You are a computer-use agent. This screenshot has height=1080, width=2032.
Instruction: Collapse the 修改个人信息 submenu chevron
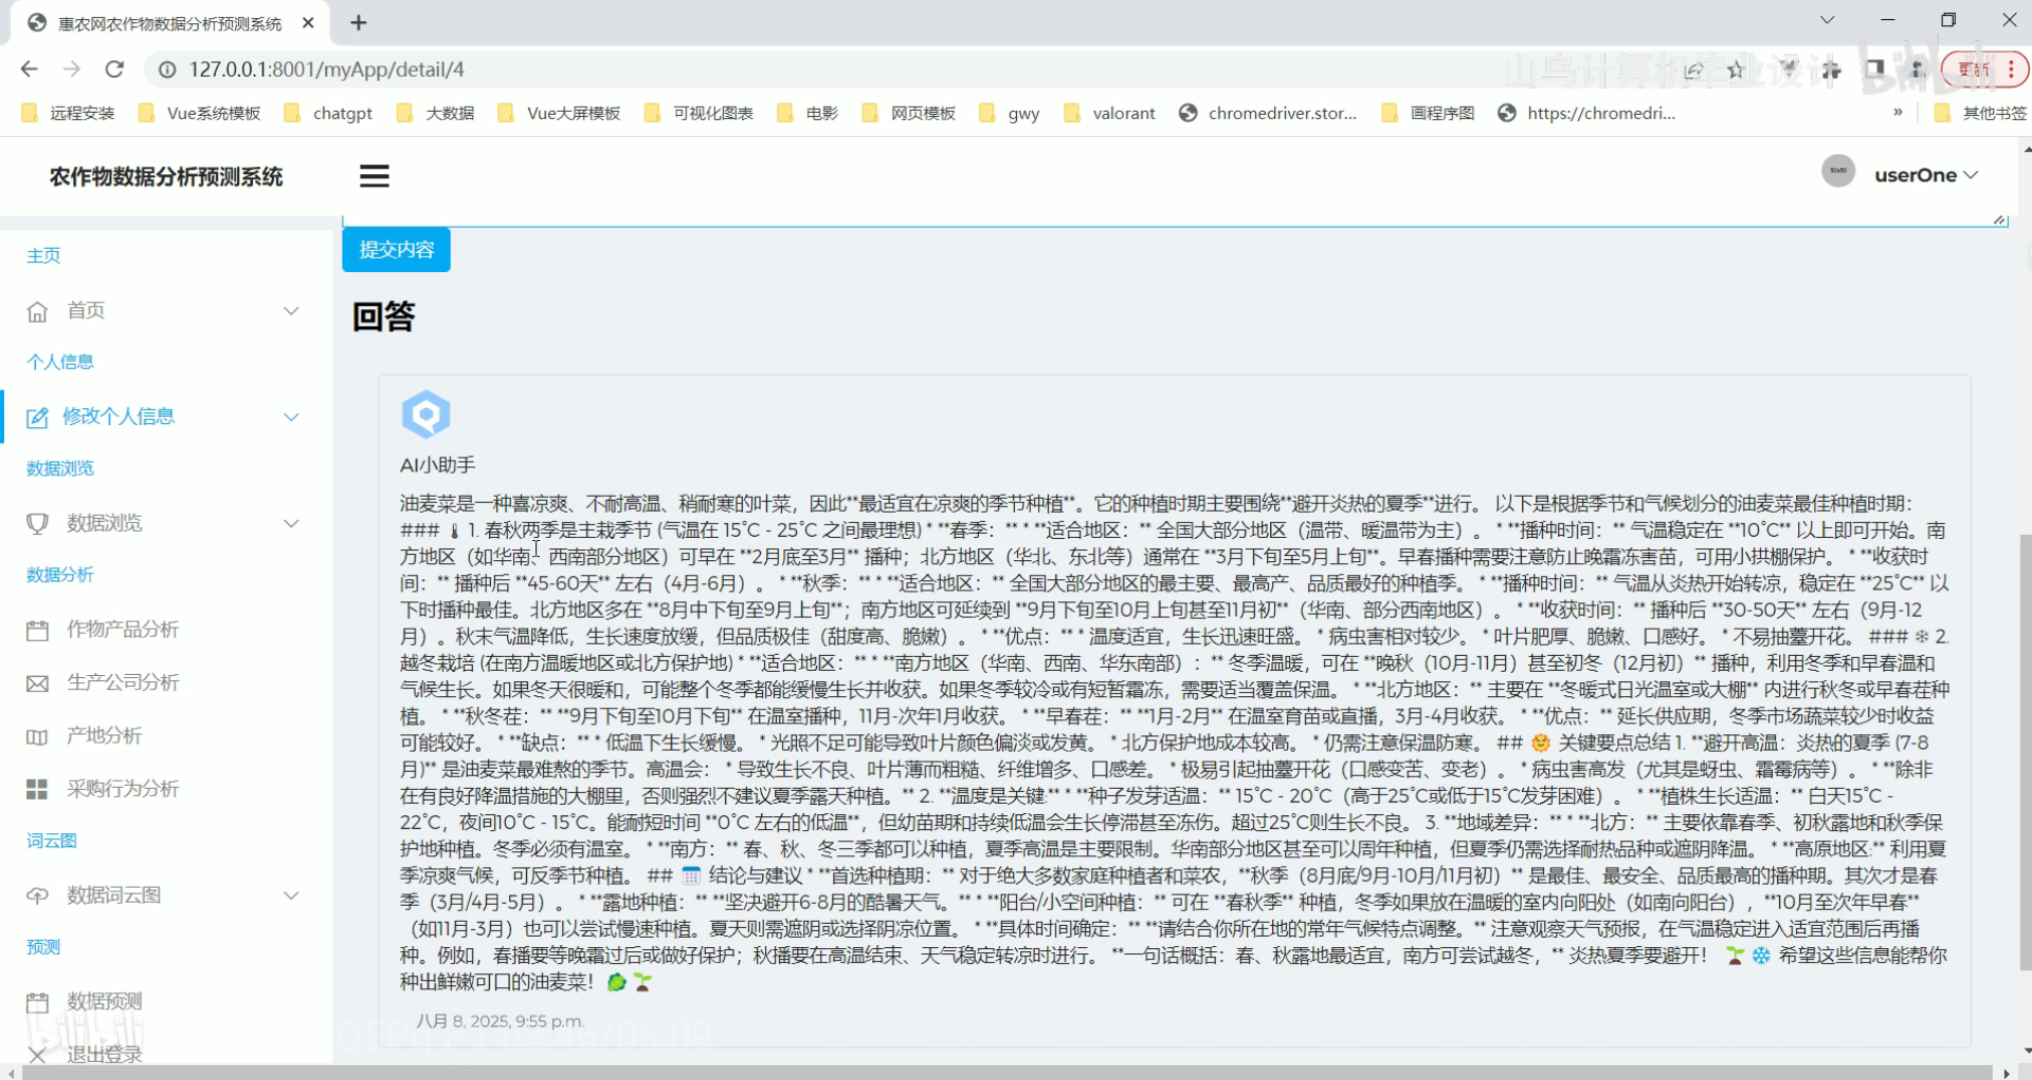click(291, 417)
